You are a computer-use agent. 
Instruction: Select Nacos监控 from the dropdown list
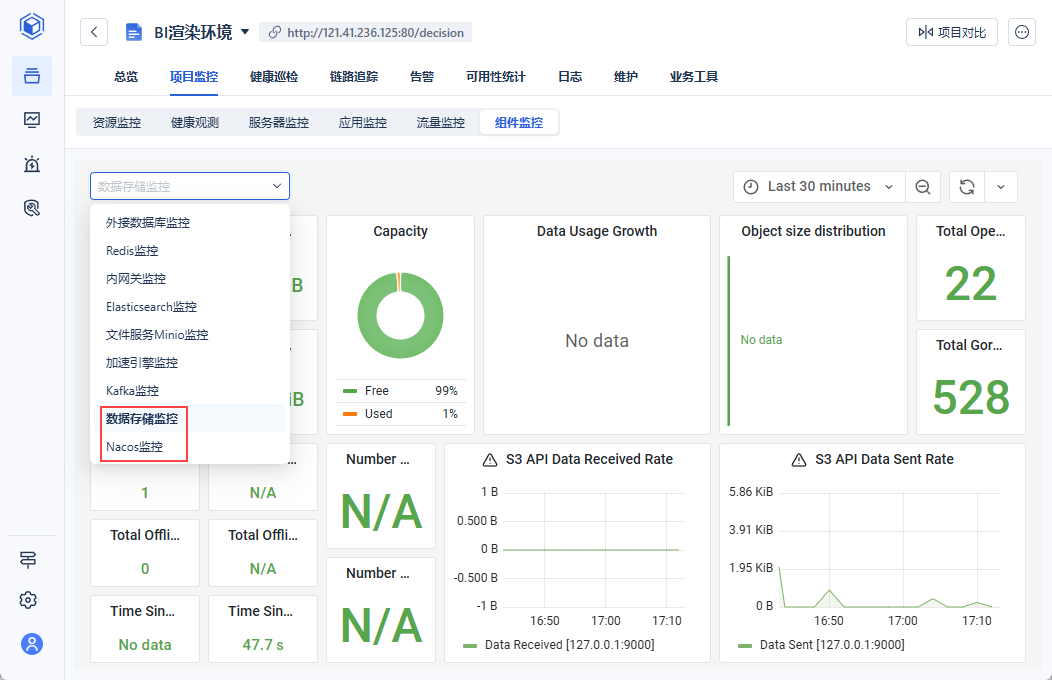click(134, 447)
